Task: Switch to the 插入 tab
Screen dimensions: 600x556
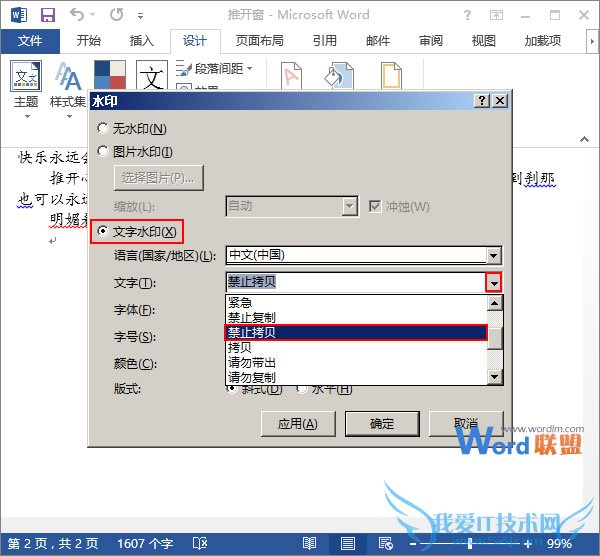Action: [142, 41]
